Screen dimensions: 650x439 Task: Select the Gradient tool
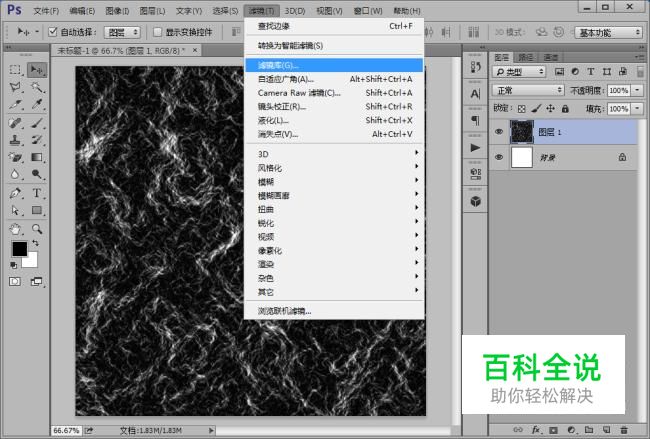(37, 157)
